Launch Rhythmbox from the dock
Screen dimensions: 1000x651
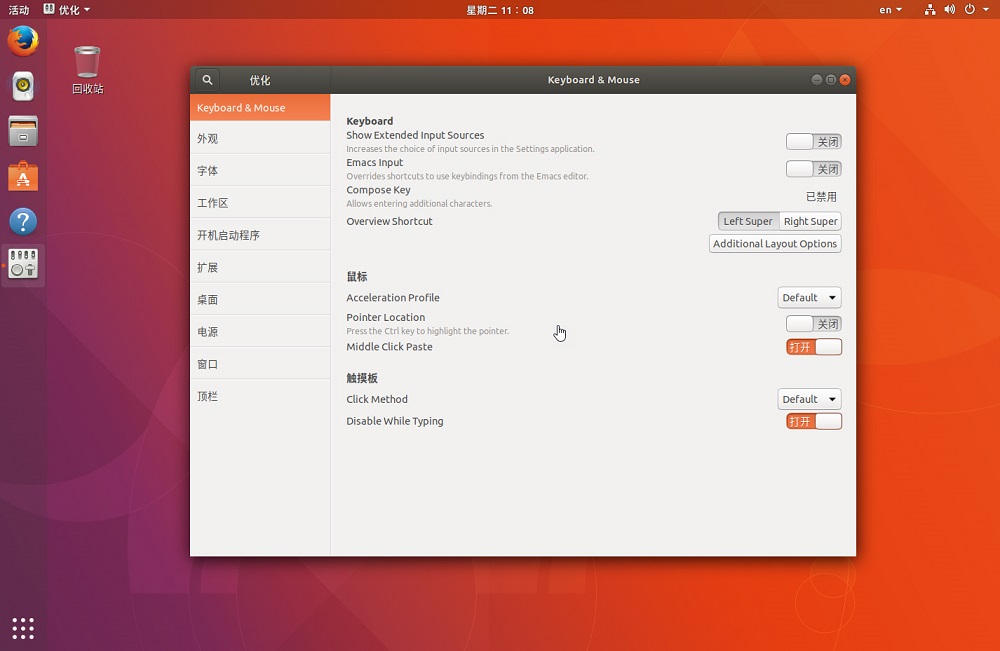click(x=23, y=86)
